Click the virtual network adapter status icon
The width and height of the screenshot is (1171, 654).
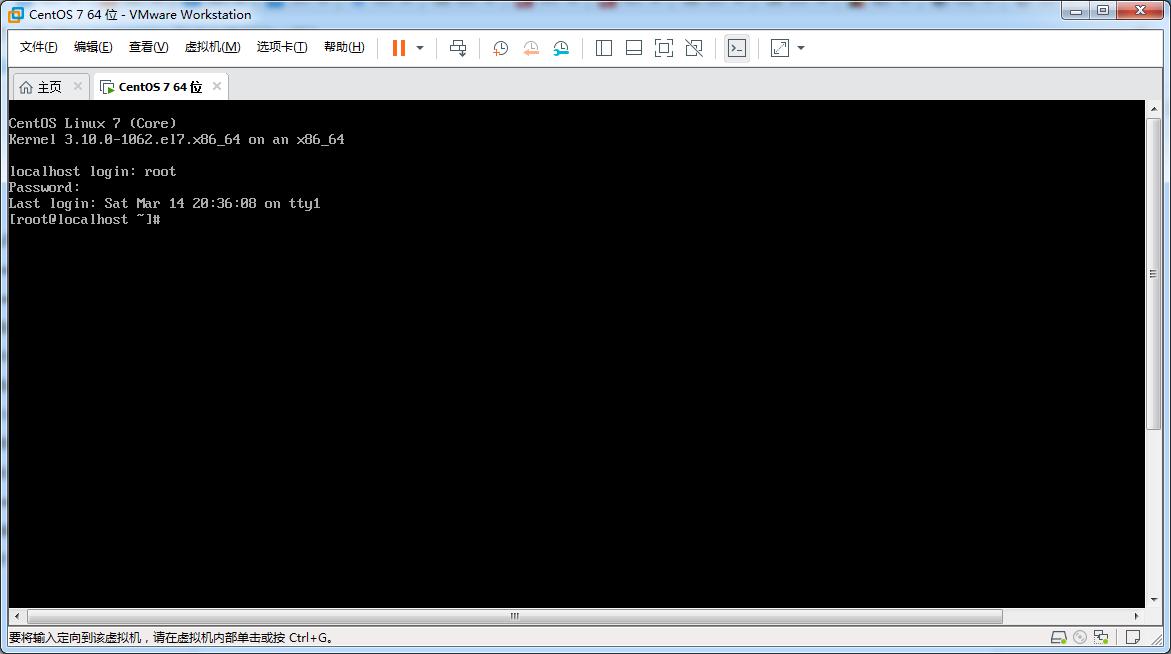click(x=1101, y=637)
